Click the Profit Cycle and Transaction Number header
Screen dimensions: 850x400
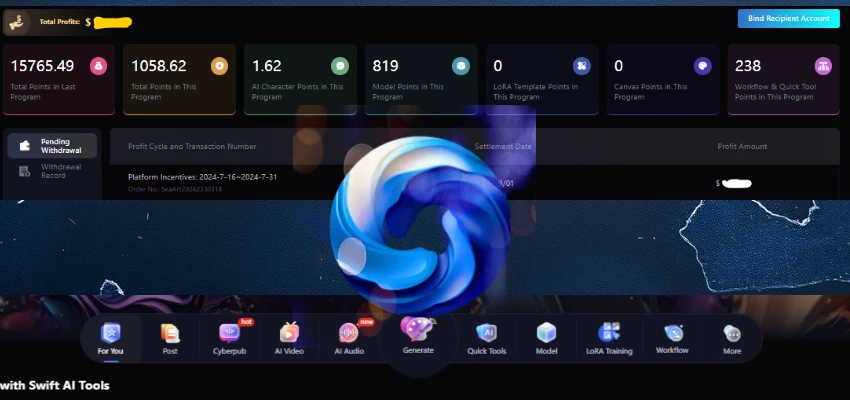coord(192,146)
